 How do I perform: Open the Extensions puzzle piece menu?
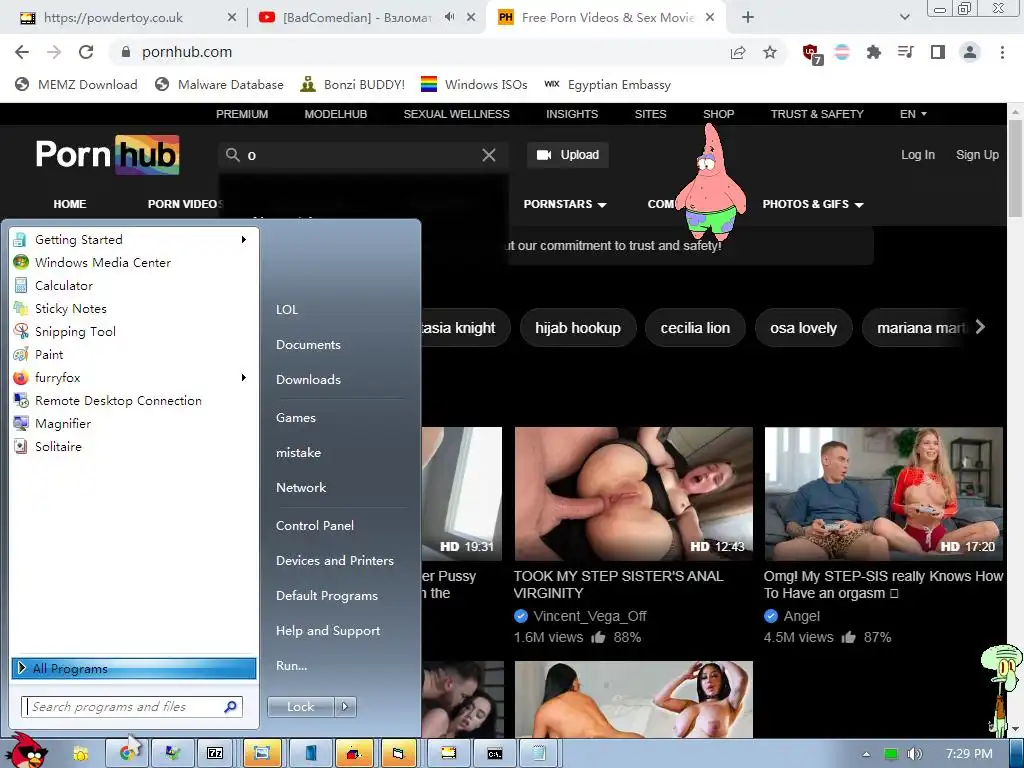[x=873, y=52]
